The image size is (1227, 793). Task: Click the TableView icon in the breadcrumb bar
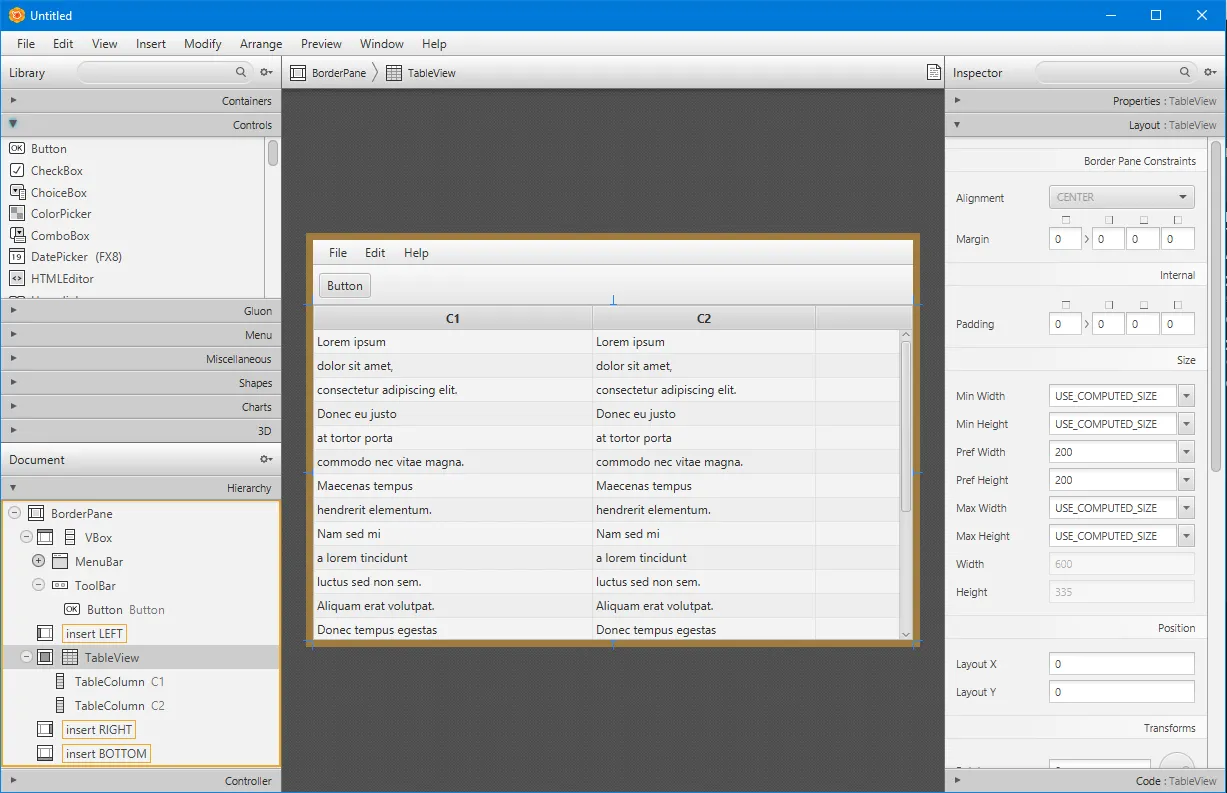tap(394, 73)
